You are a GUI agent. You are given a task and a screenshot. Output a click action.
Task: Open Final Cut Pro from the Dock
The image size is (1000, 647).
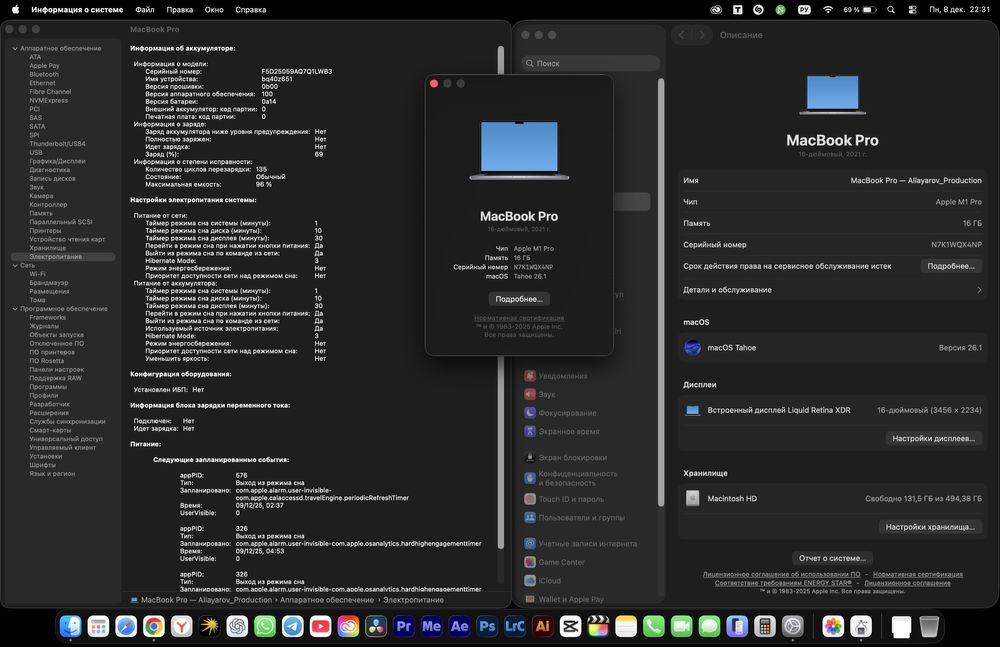[598, 627]
